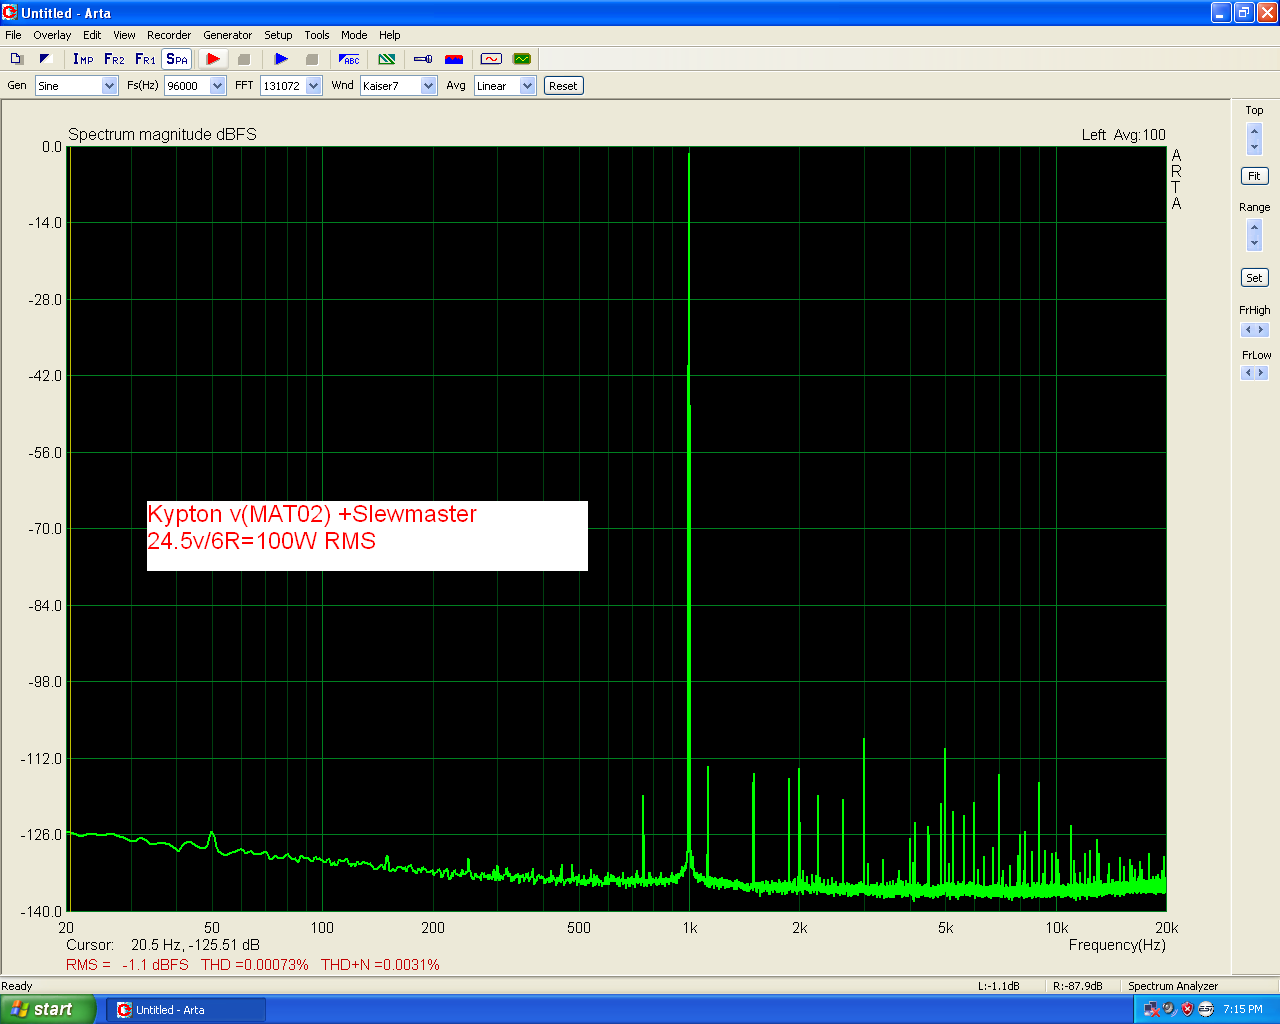Open the Recorder menu
This screenshot has width=1280, height=1024.
[x=169, y=35]
